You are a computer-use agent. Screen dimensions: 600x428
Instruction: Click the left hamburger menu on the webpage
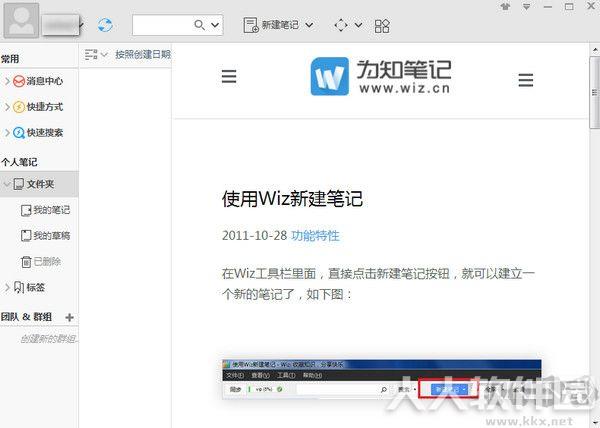tap(229, 76)
